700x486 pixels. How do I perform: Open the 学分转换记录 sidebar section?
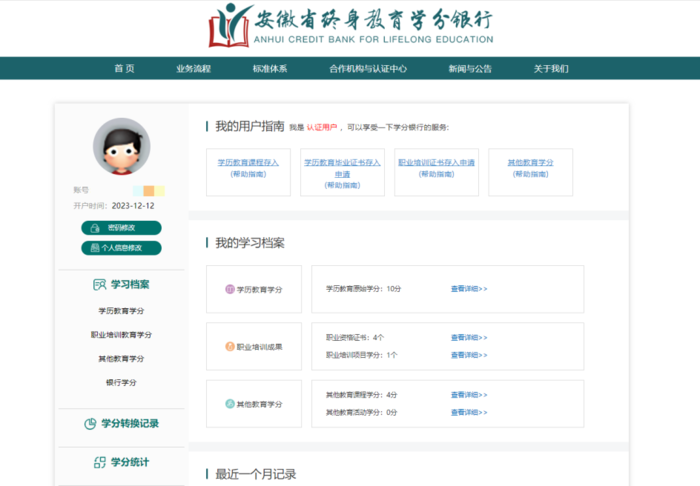[121, 424]
